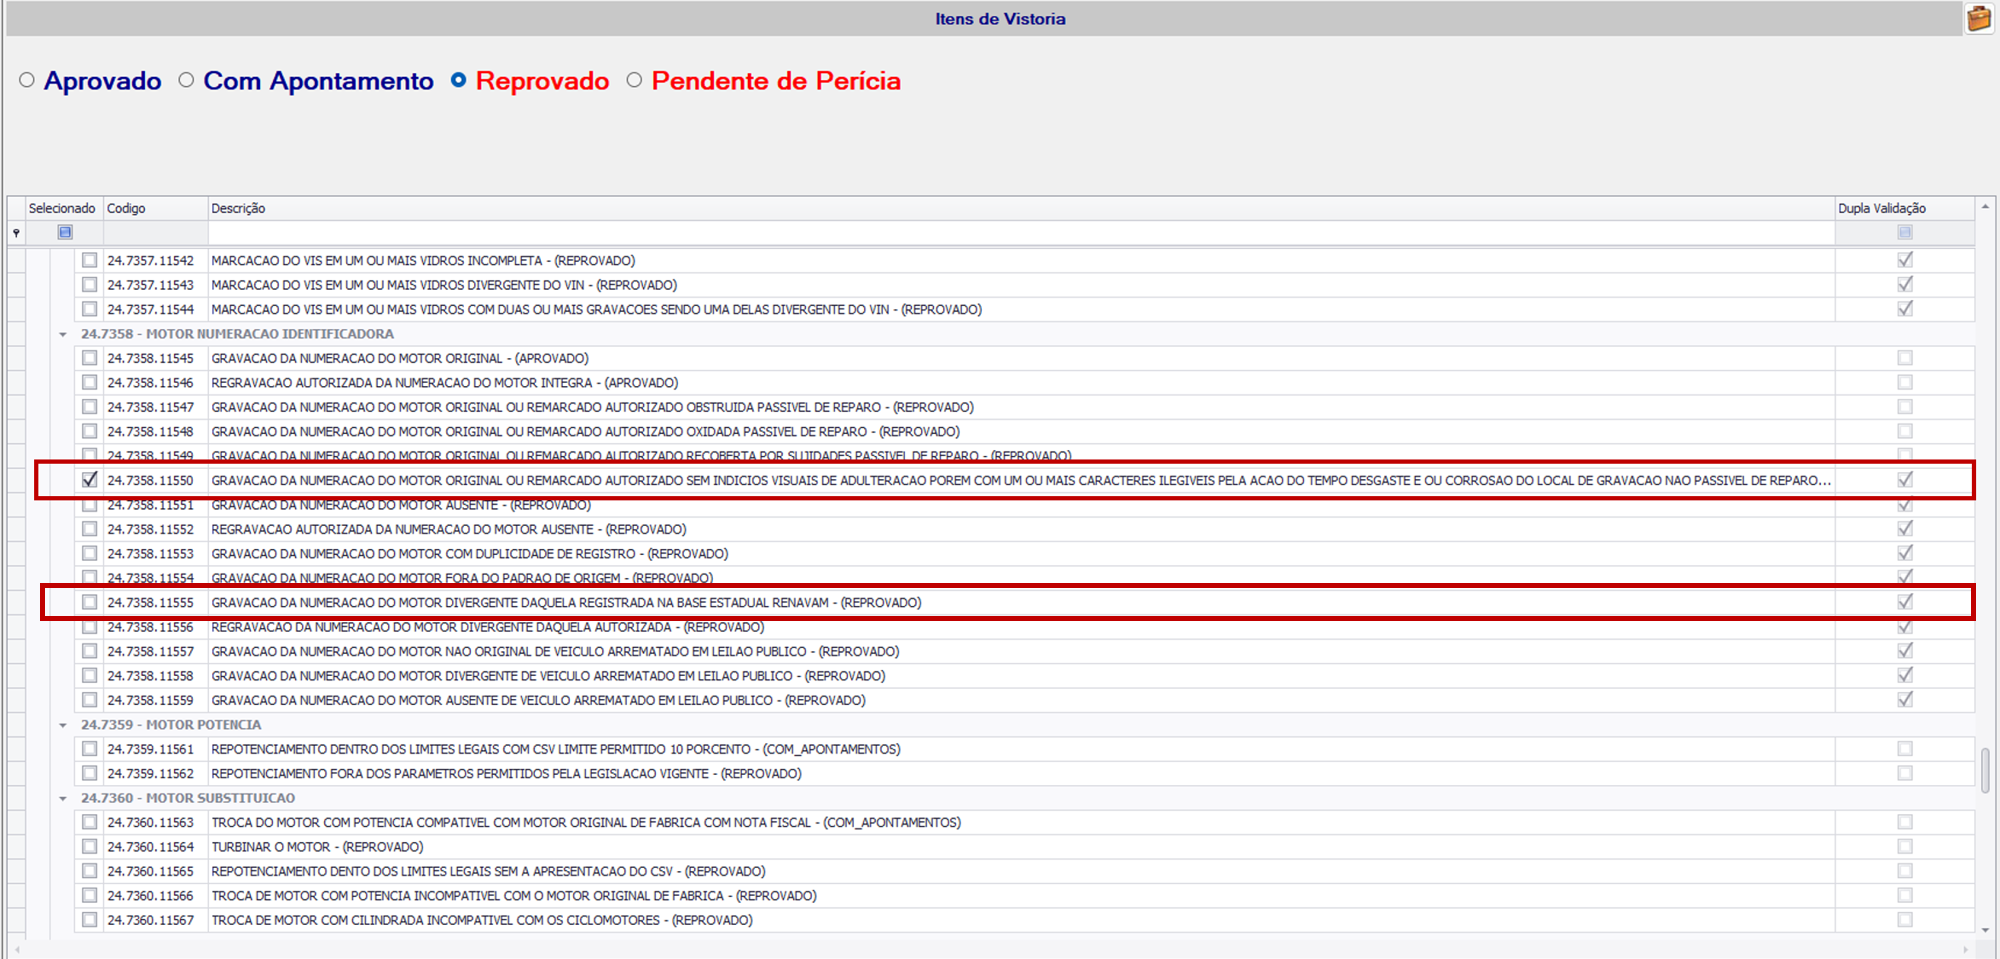Image resolution: width=2000 pixels, height=959 pixels.
Task: Click 'GRAVACAO DA NUMERACAO DO MOTOR COM DUPLICIDADE DE REGISTRO'
Action: point(469,554)
